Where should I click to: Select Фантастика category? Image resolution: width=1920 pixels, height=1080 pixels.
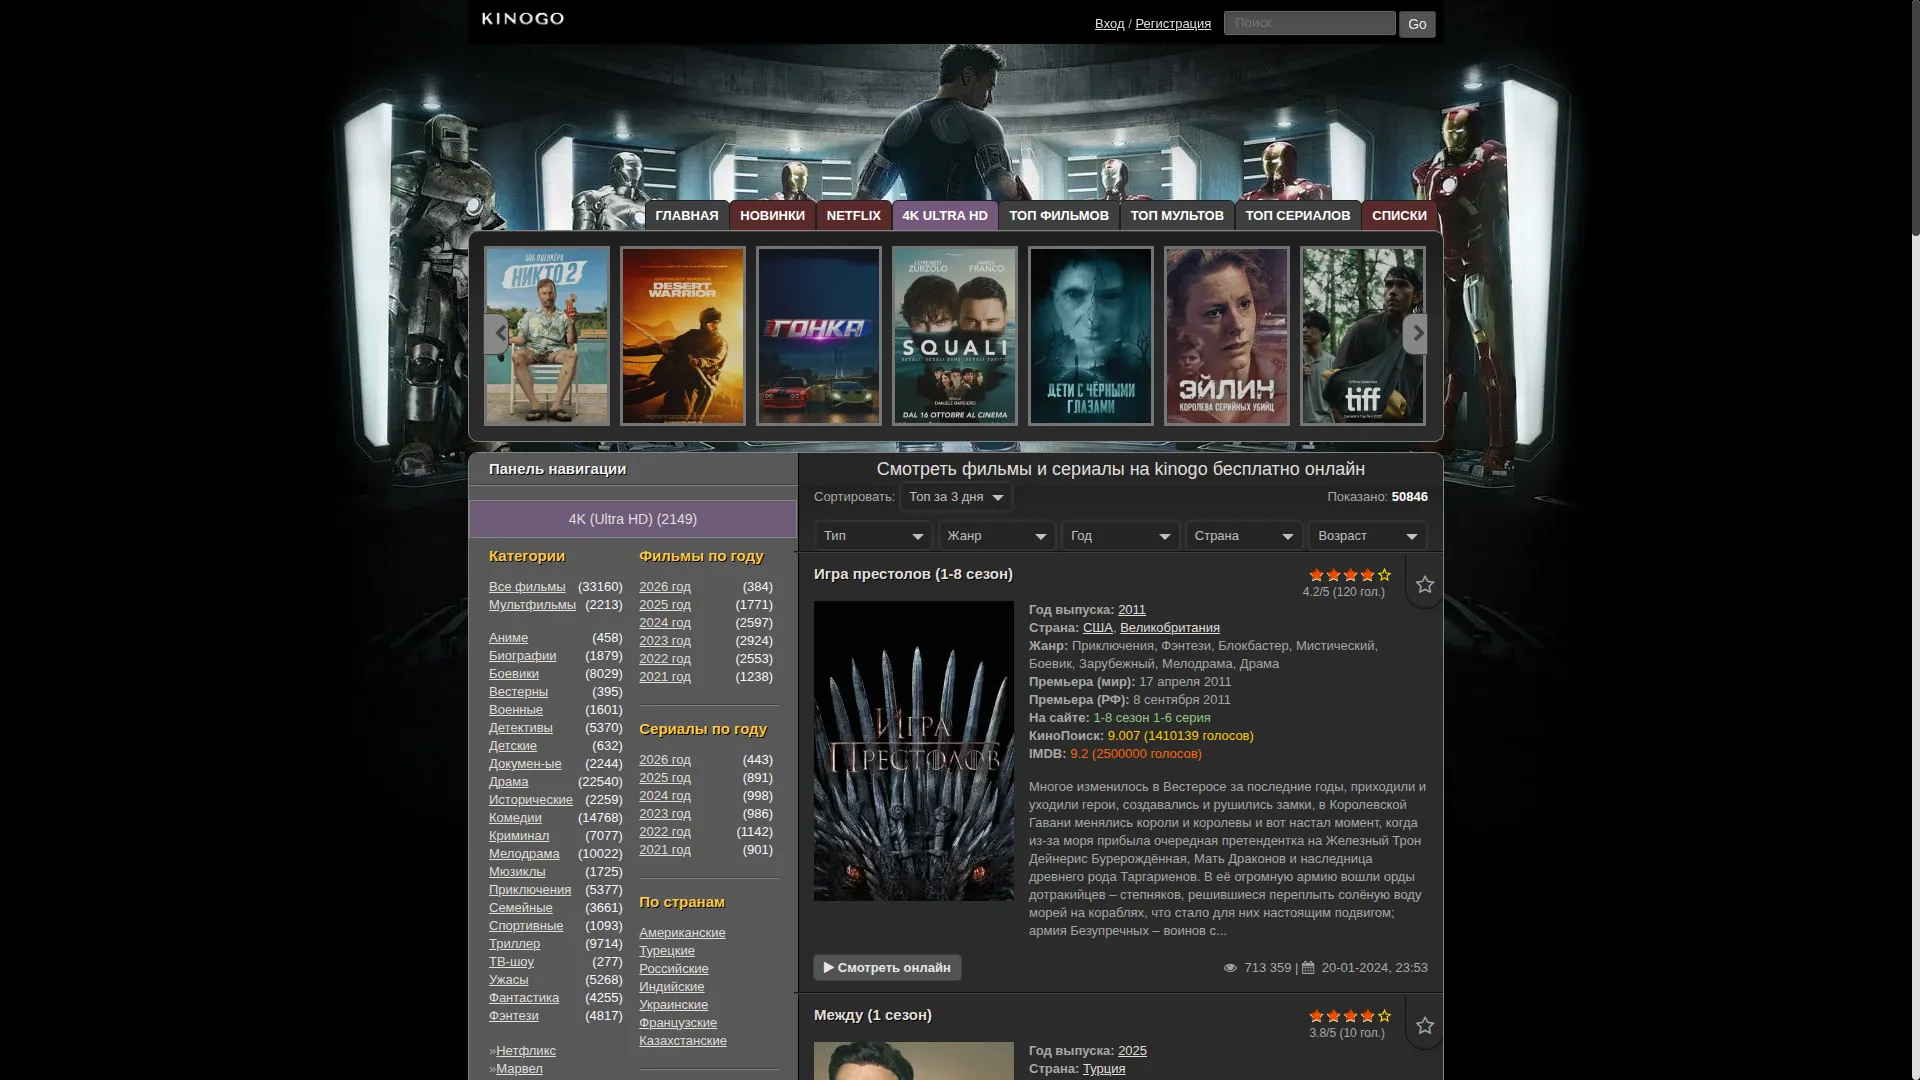524,998
